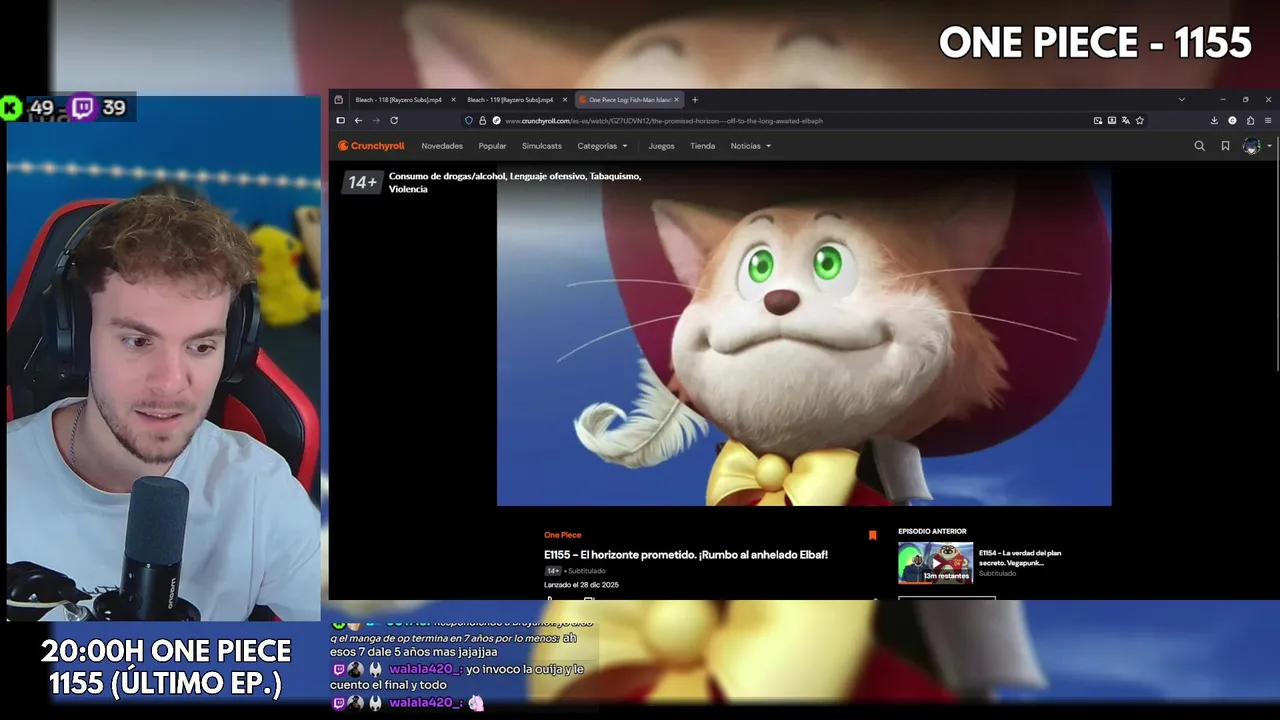The image size is (1280, 720).
Task: Open the watchlist bookmark in Crunchyroll header
Action: (1225, 146)
